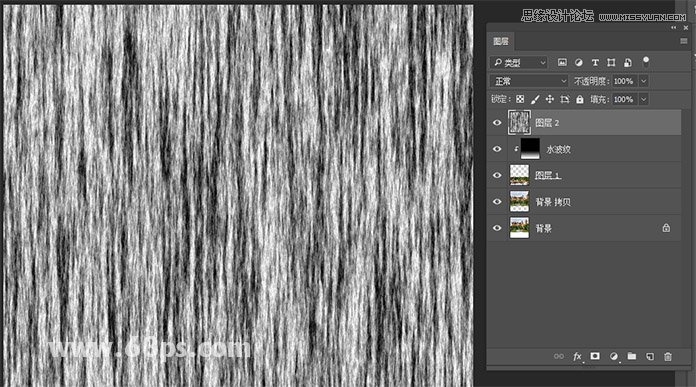Add layer style fx icon

pyautogui.click(x=577, y=356)
